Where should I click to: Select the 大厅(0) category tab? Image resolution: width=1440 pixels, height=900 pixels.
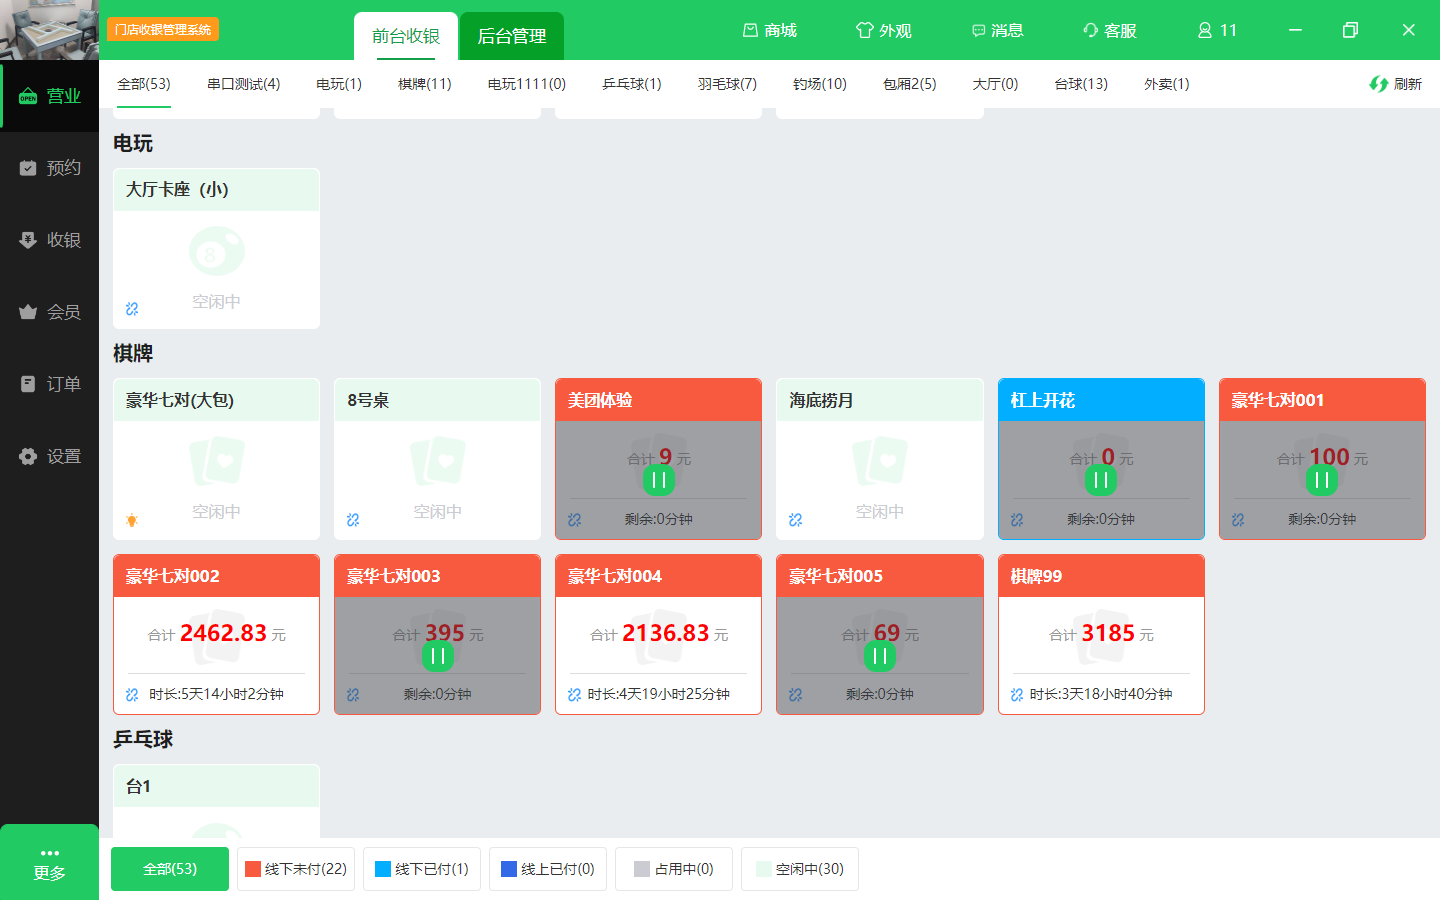[996, 84]
